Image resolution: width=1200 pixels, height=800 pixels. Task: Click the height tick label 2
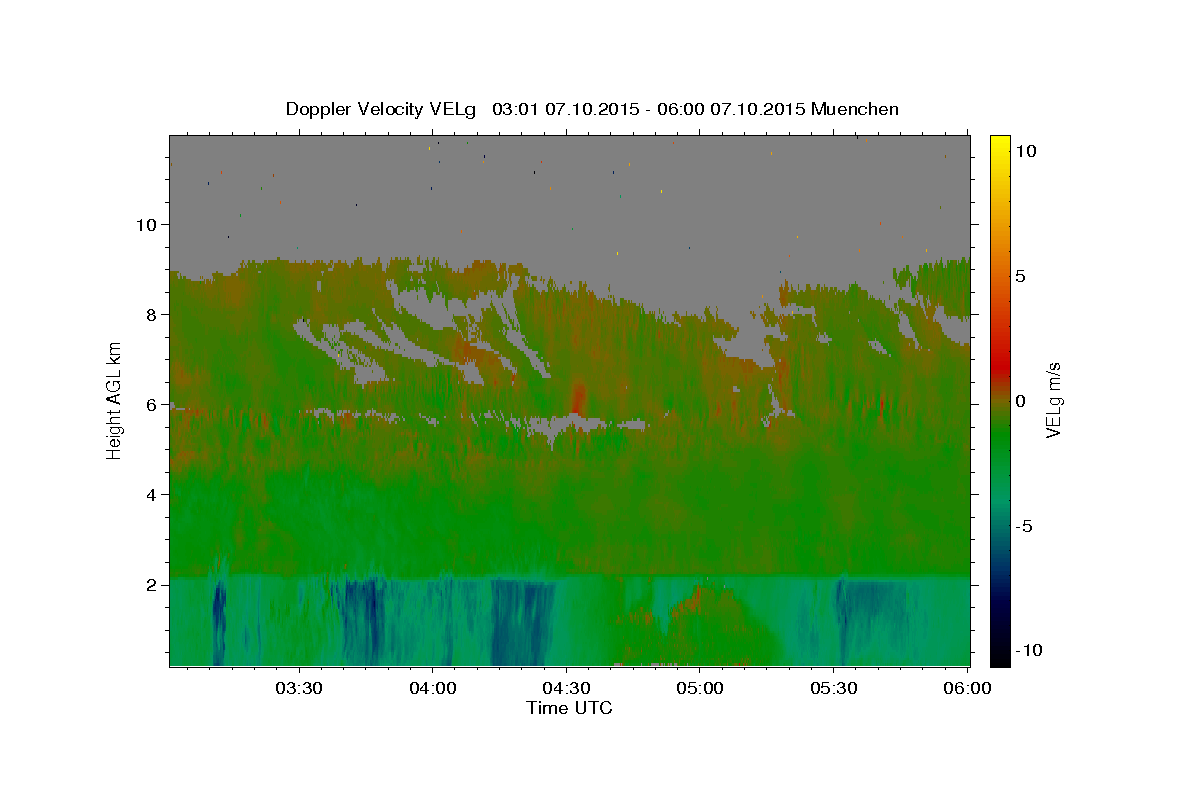(150, 584)
